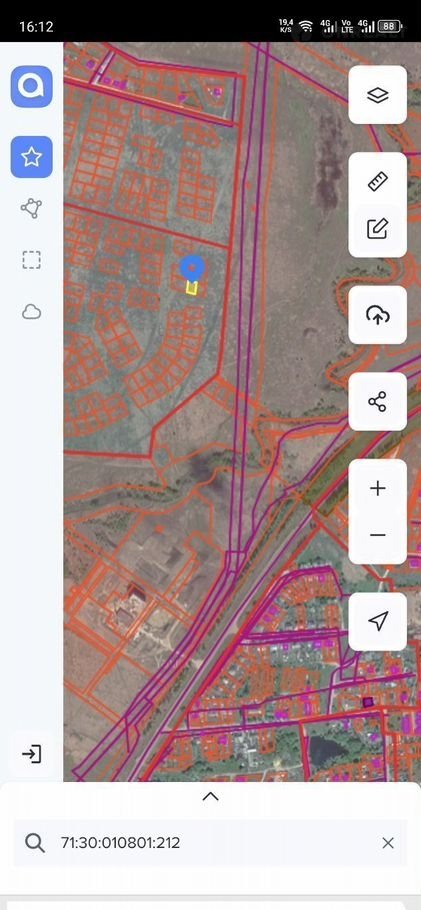
Task: Center map on my location arrow
Action: [377, 621]
